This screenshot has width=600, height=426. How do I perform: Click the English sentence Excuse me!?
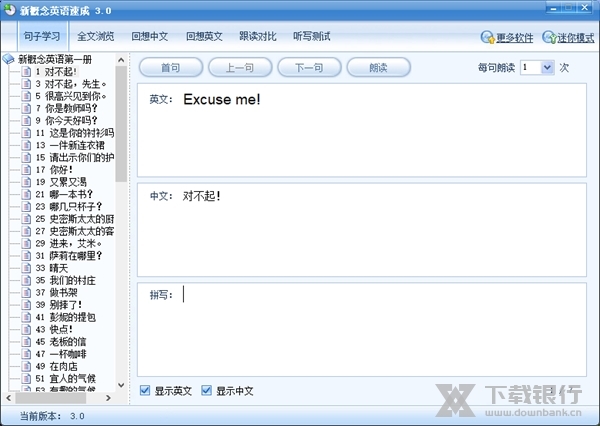[x=222, y=100]
